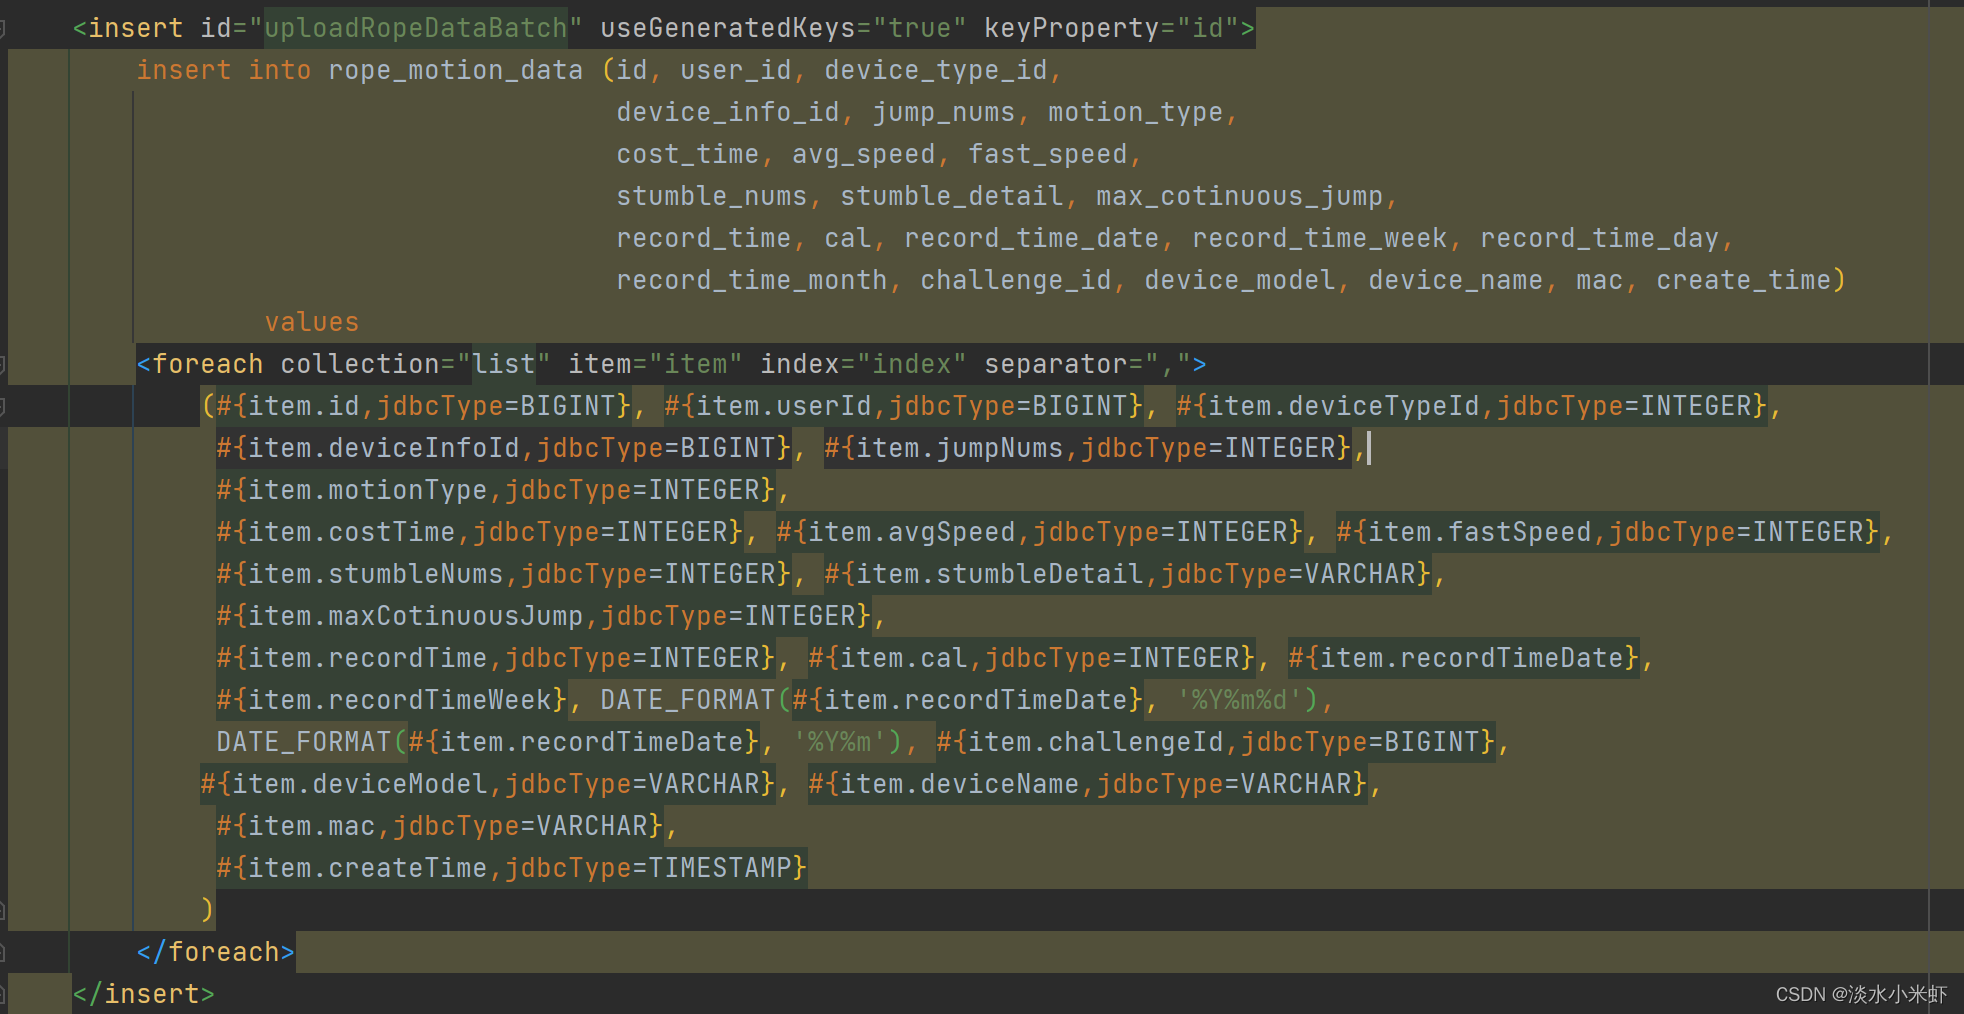Image resolution: width=1964 pixels, height=1014 pixels.
Task: Click the CSDN watermark text
Action: (1861, 994)
